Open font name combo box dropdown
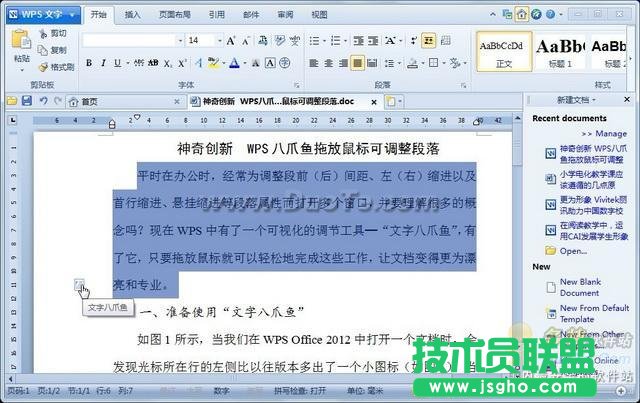The height and width of the screenshot is (403, 640). (x=180, y=41)
